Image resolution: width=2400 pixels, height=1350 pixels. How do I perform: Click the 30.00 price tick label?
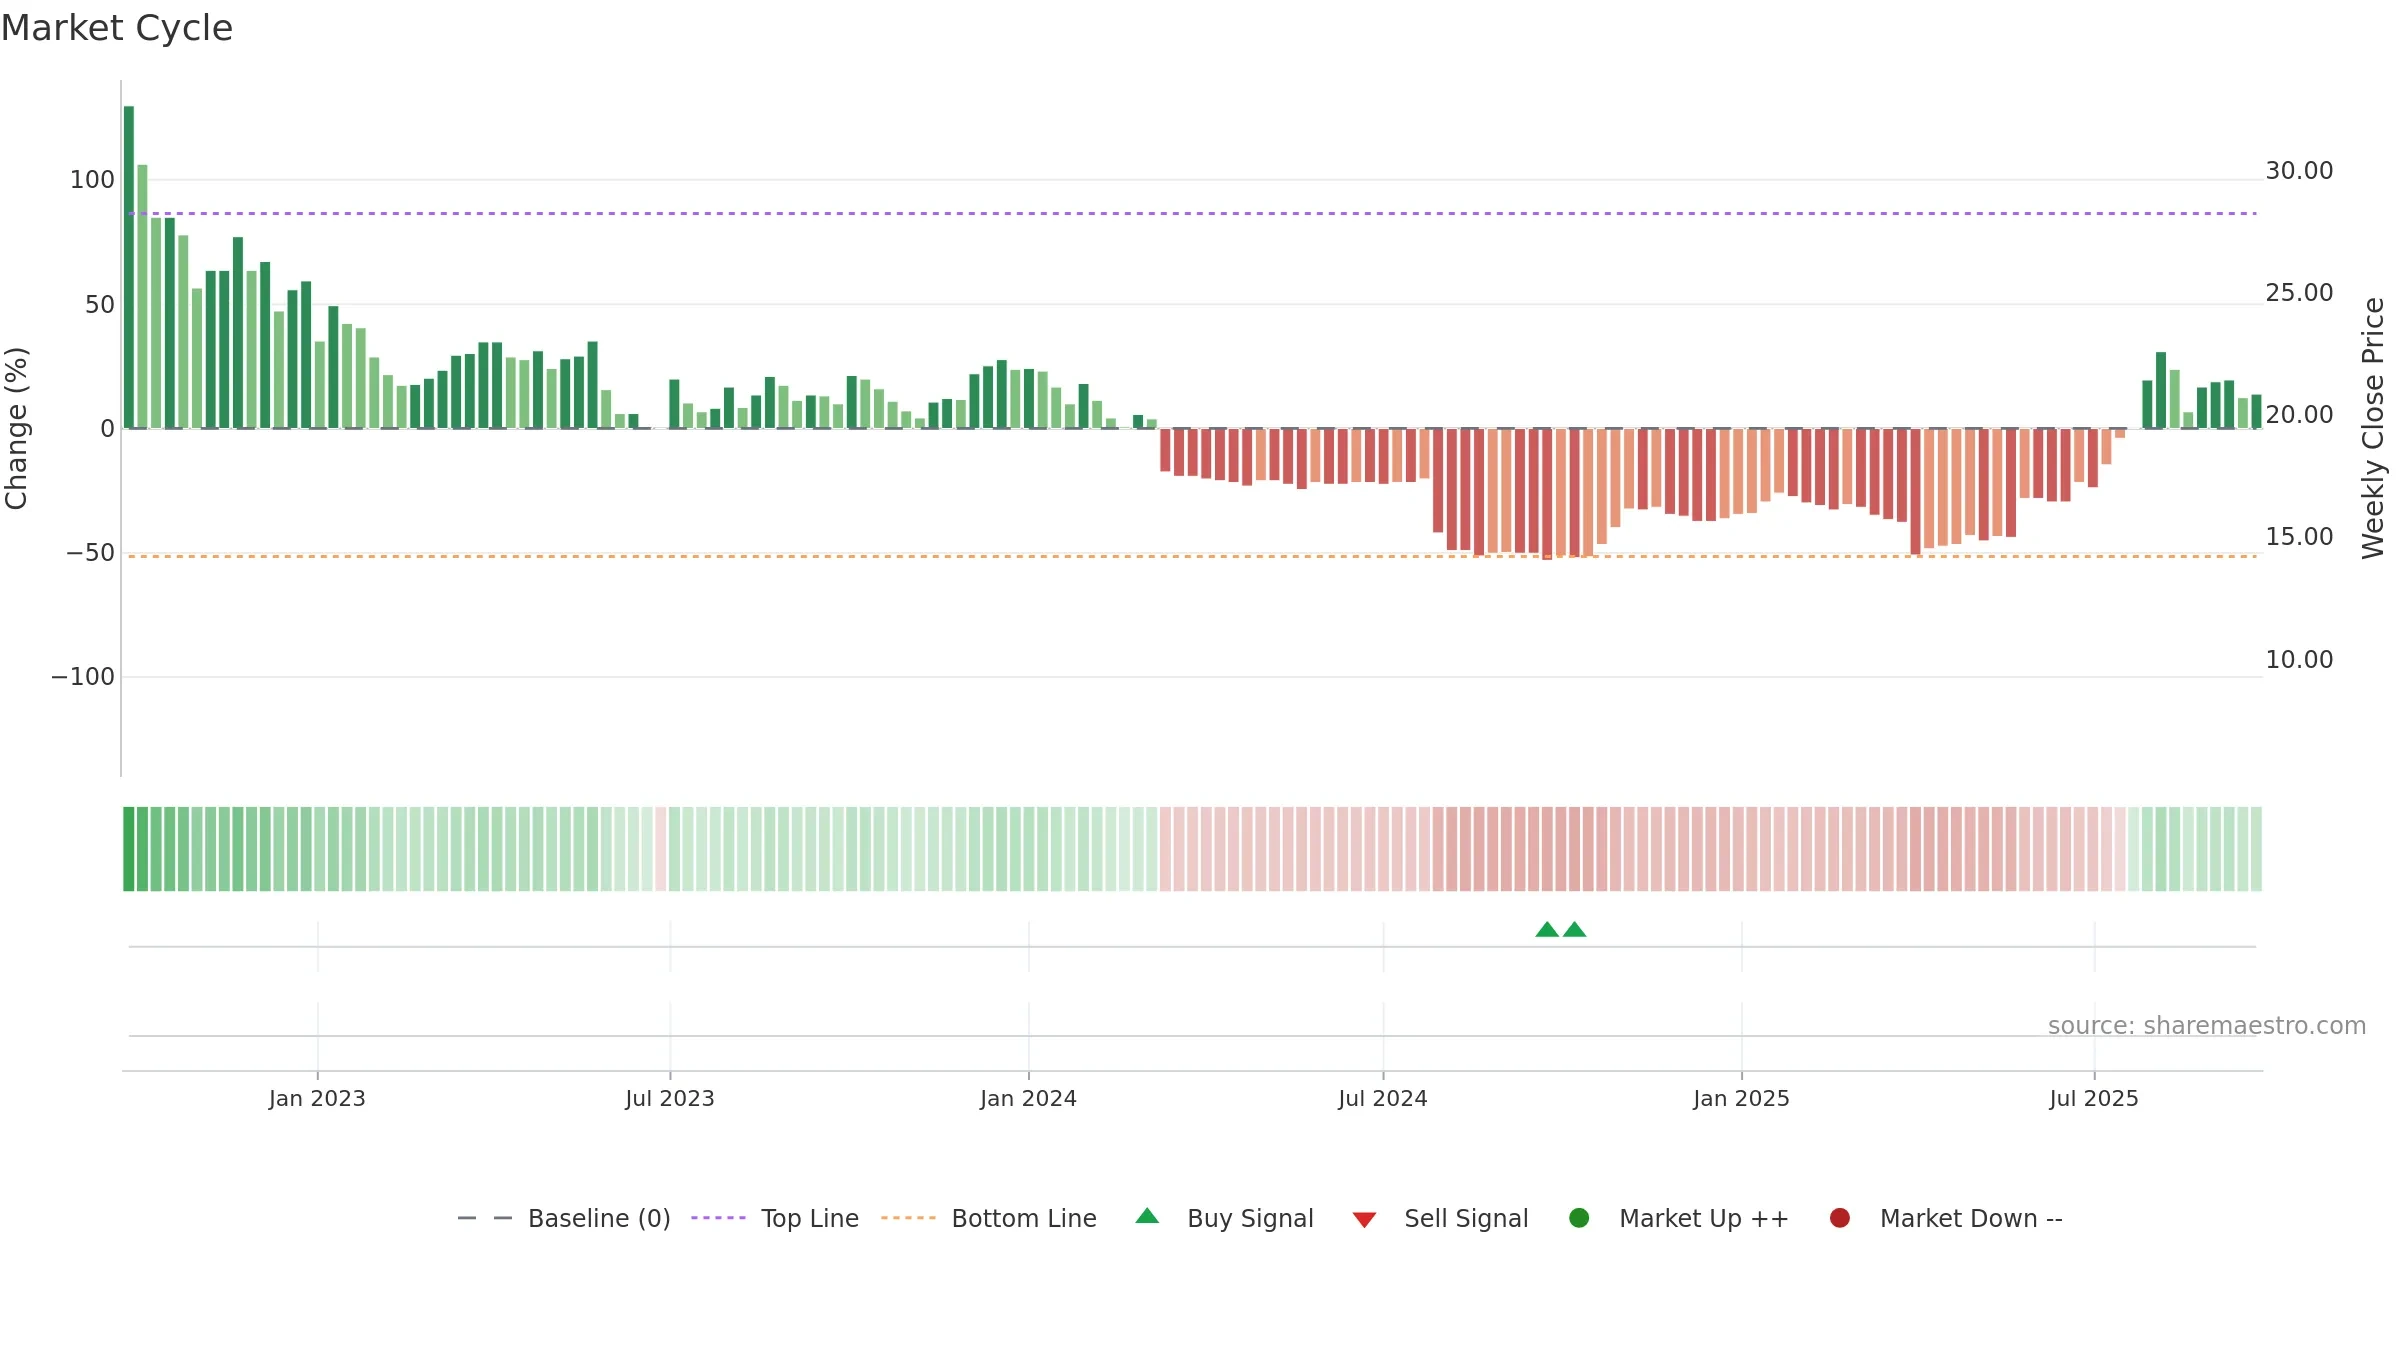2299,171
